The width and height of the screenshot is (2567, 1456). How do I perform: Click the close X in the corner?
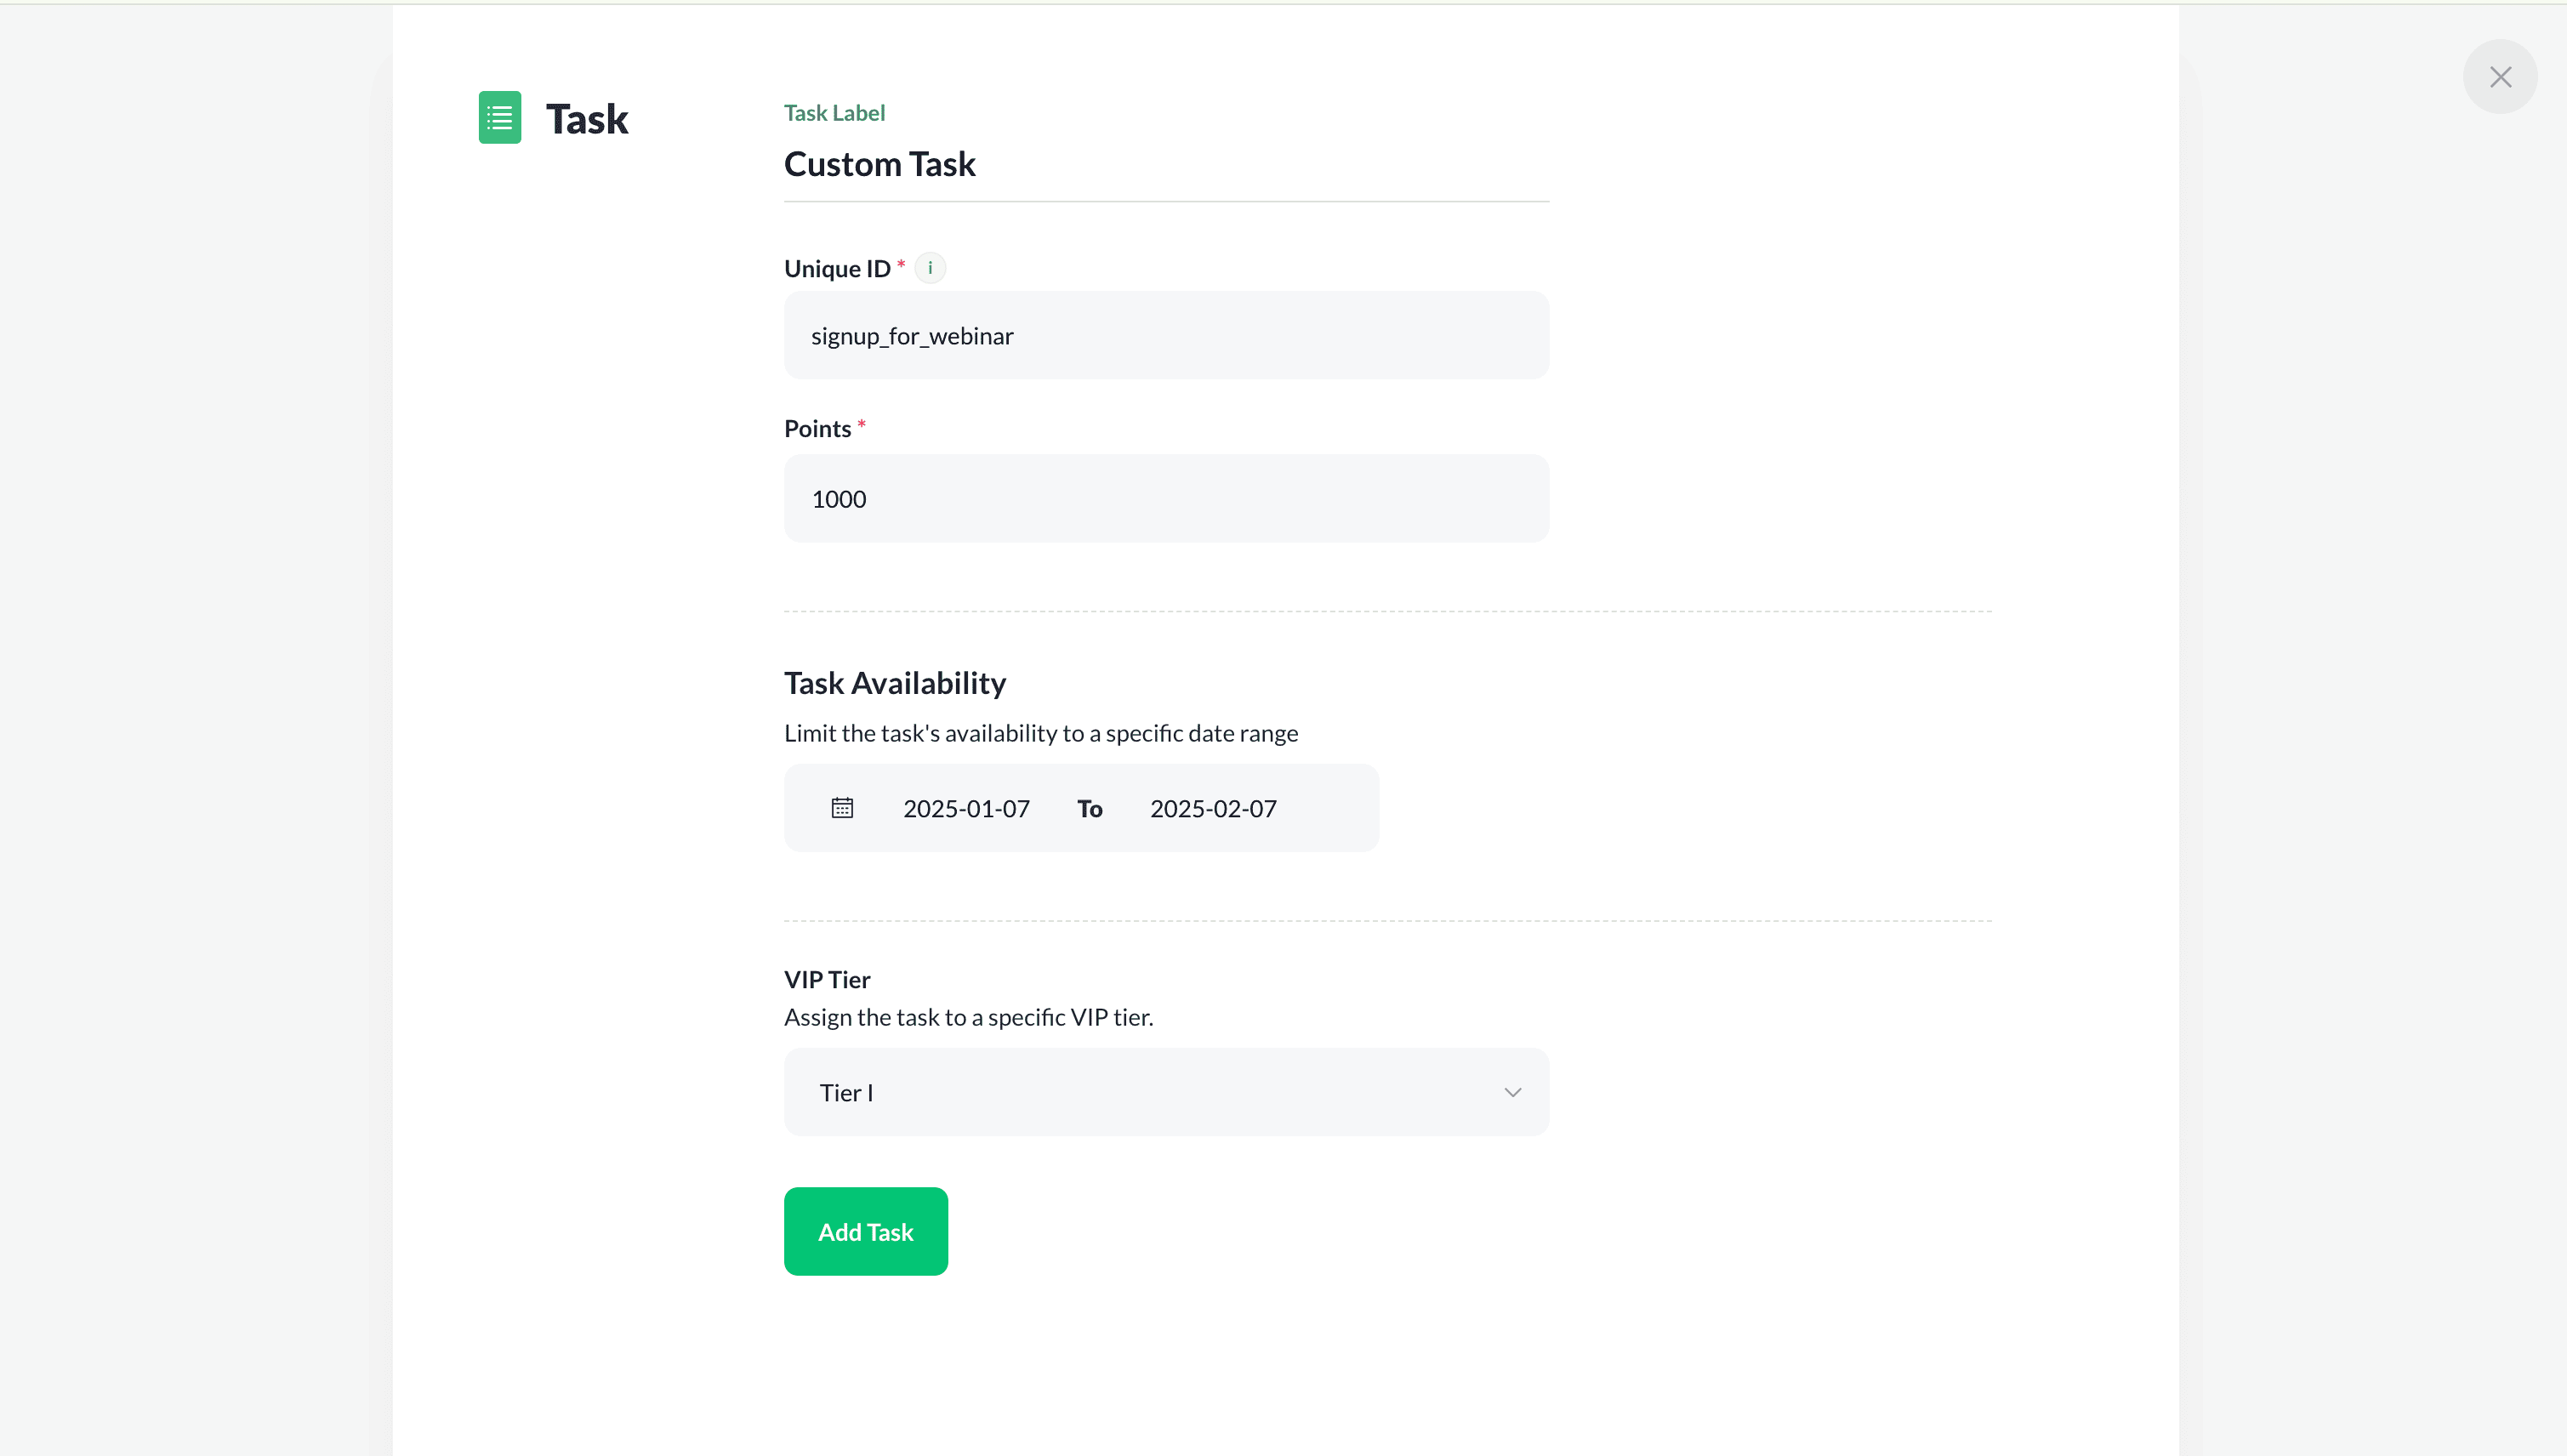[2500, 76]
